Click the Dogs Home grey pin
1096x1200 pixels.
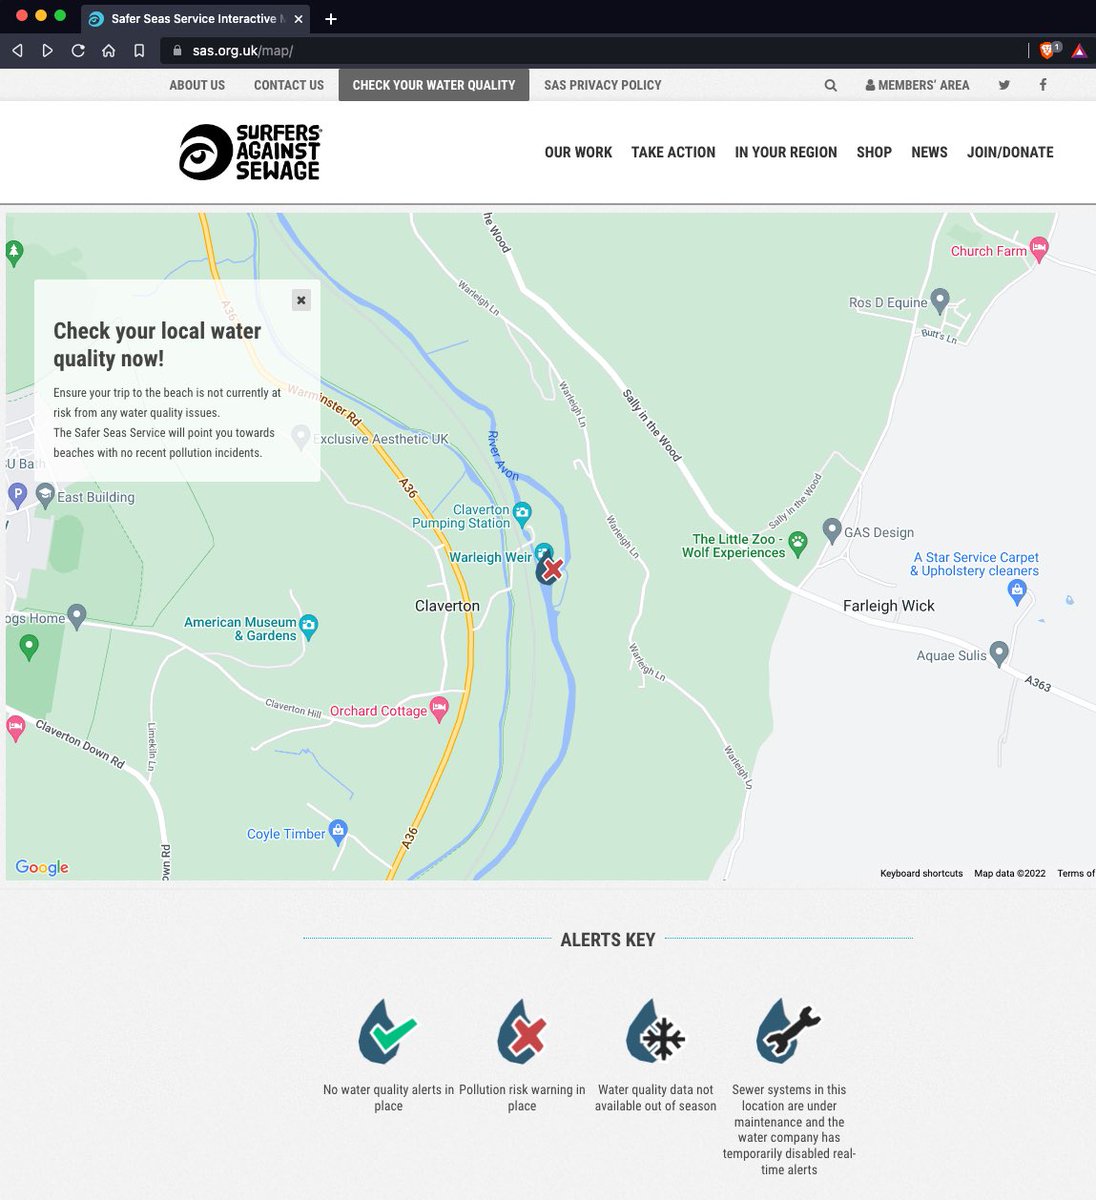point(77,615)
